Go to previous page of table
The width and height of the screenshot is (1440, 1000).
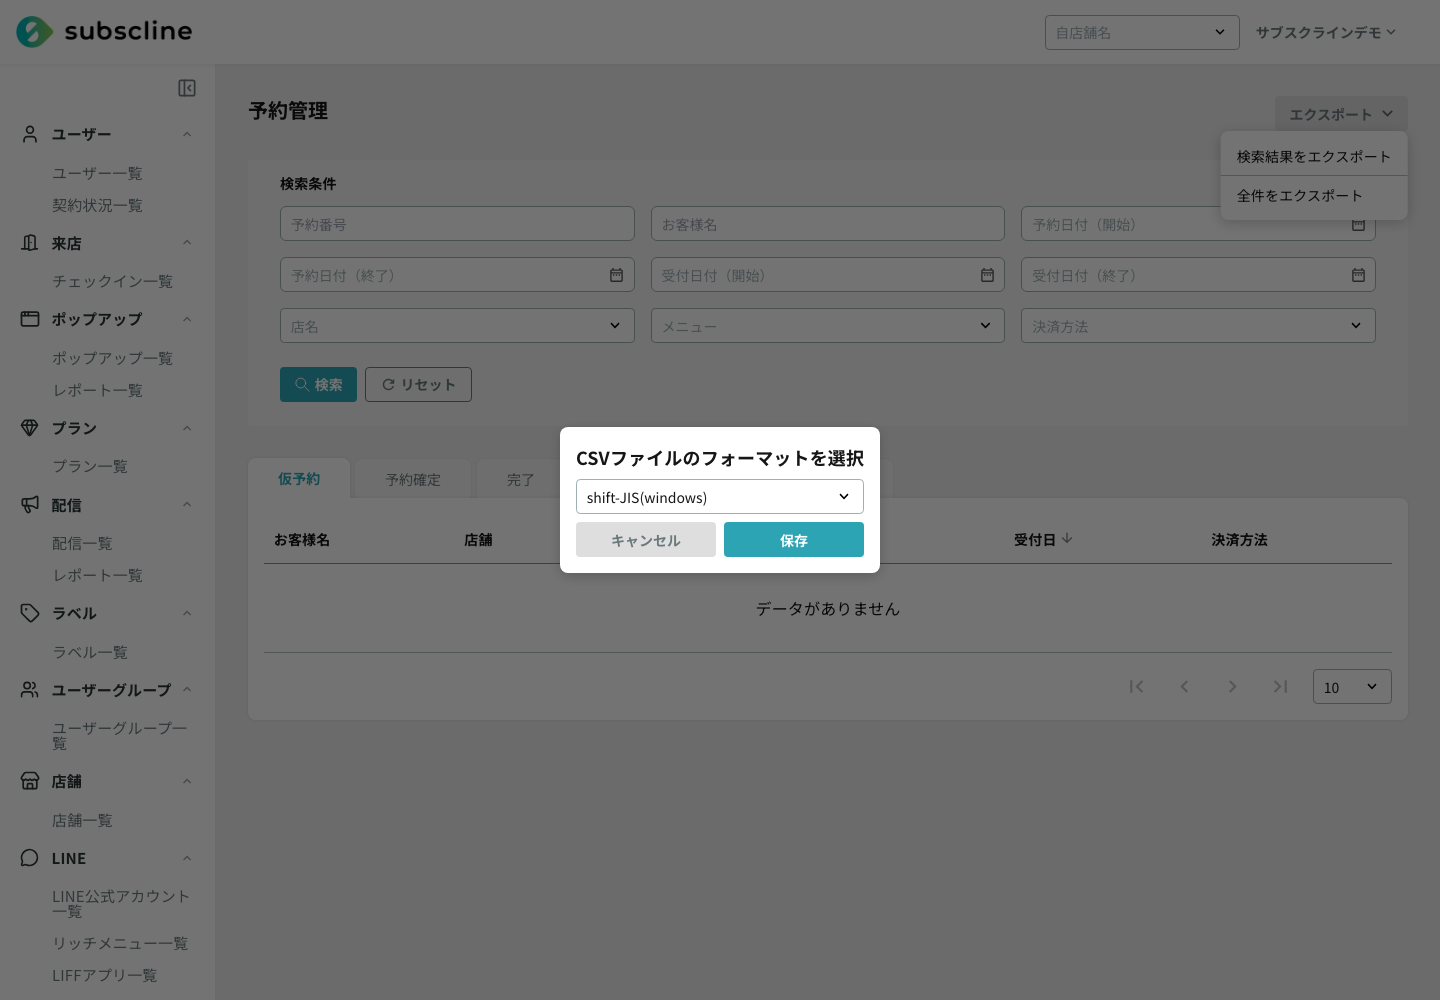click(1184, 686)
